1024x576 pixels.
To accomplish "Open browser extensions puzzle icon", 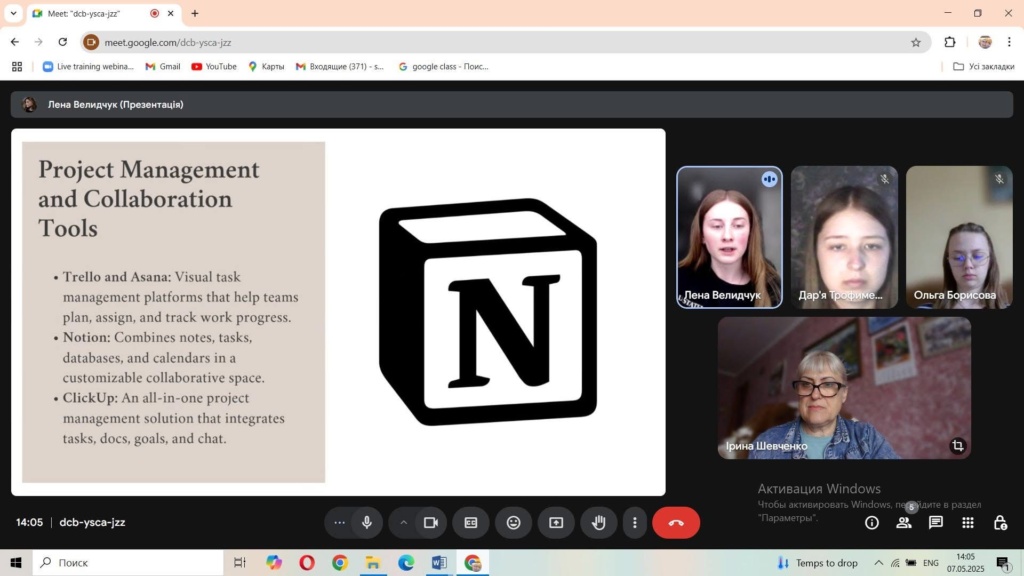I will [x=950, y=42].
